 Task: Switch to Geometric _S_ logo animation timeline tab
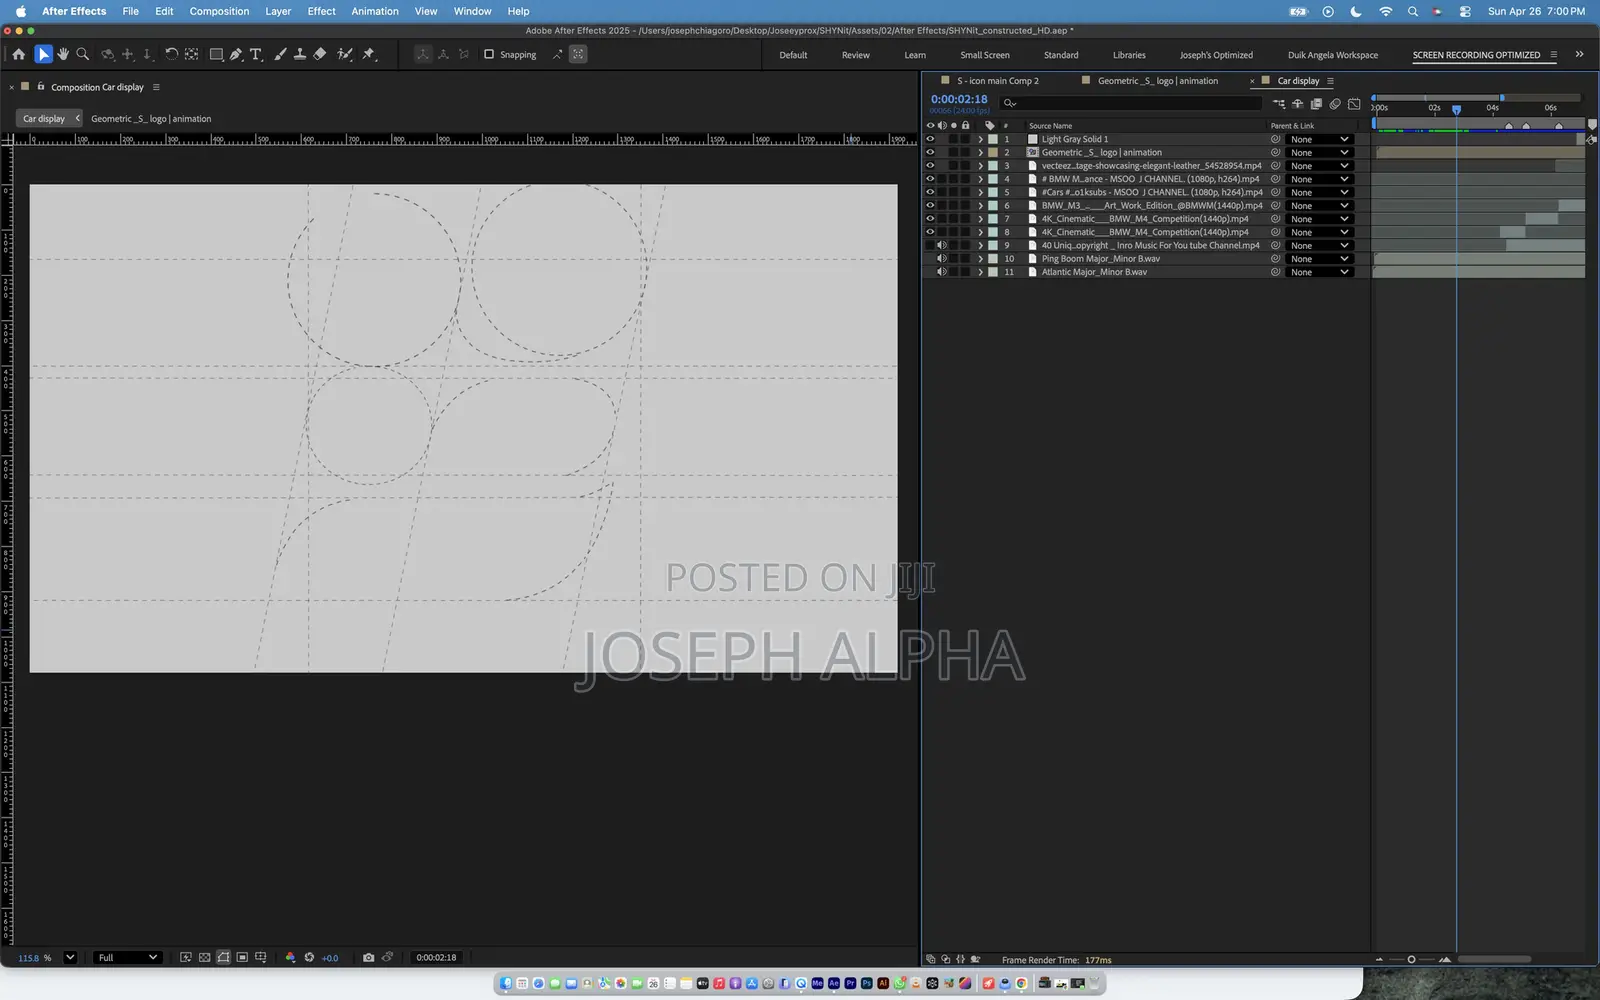pyautogui.click(x=1157, y=81)
